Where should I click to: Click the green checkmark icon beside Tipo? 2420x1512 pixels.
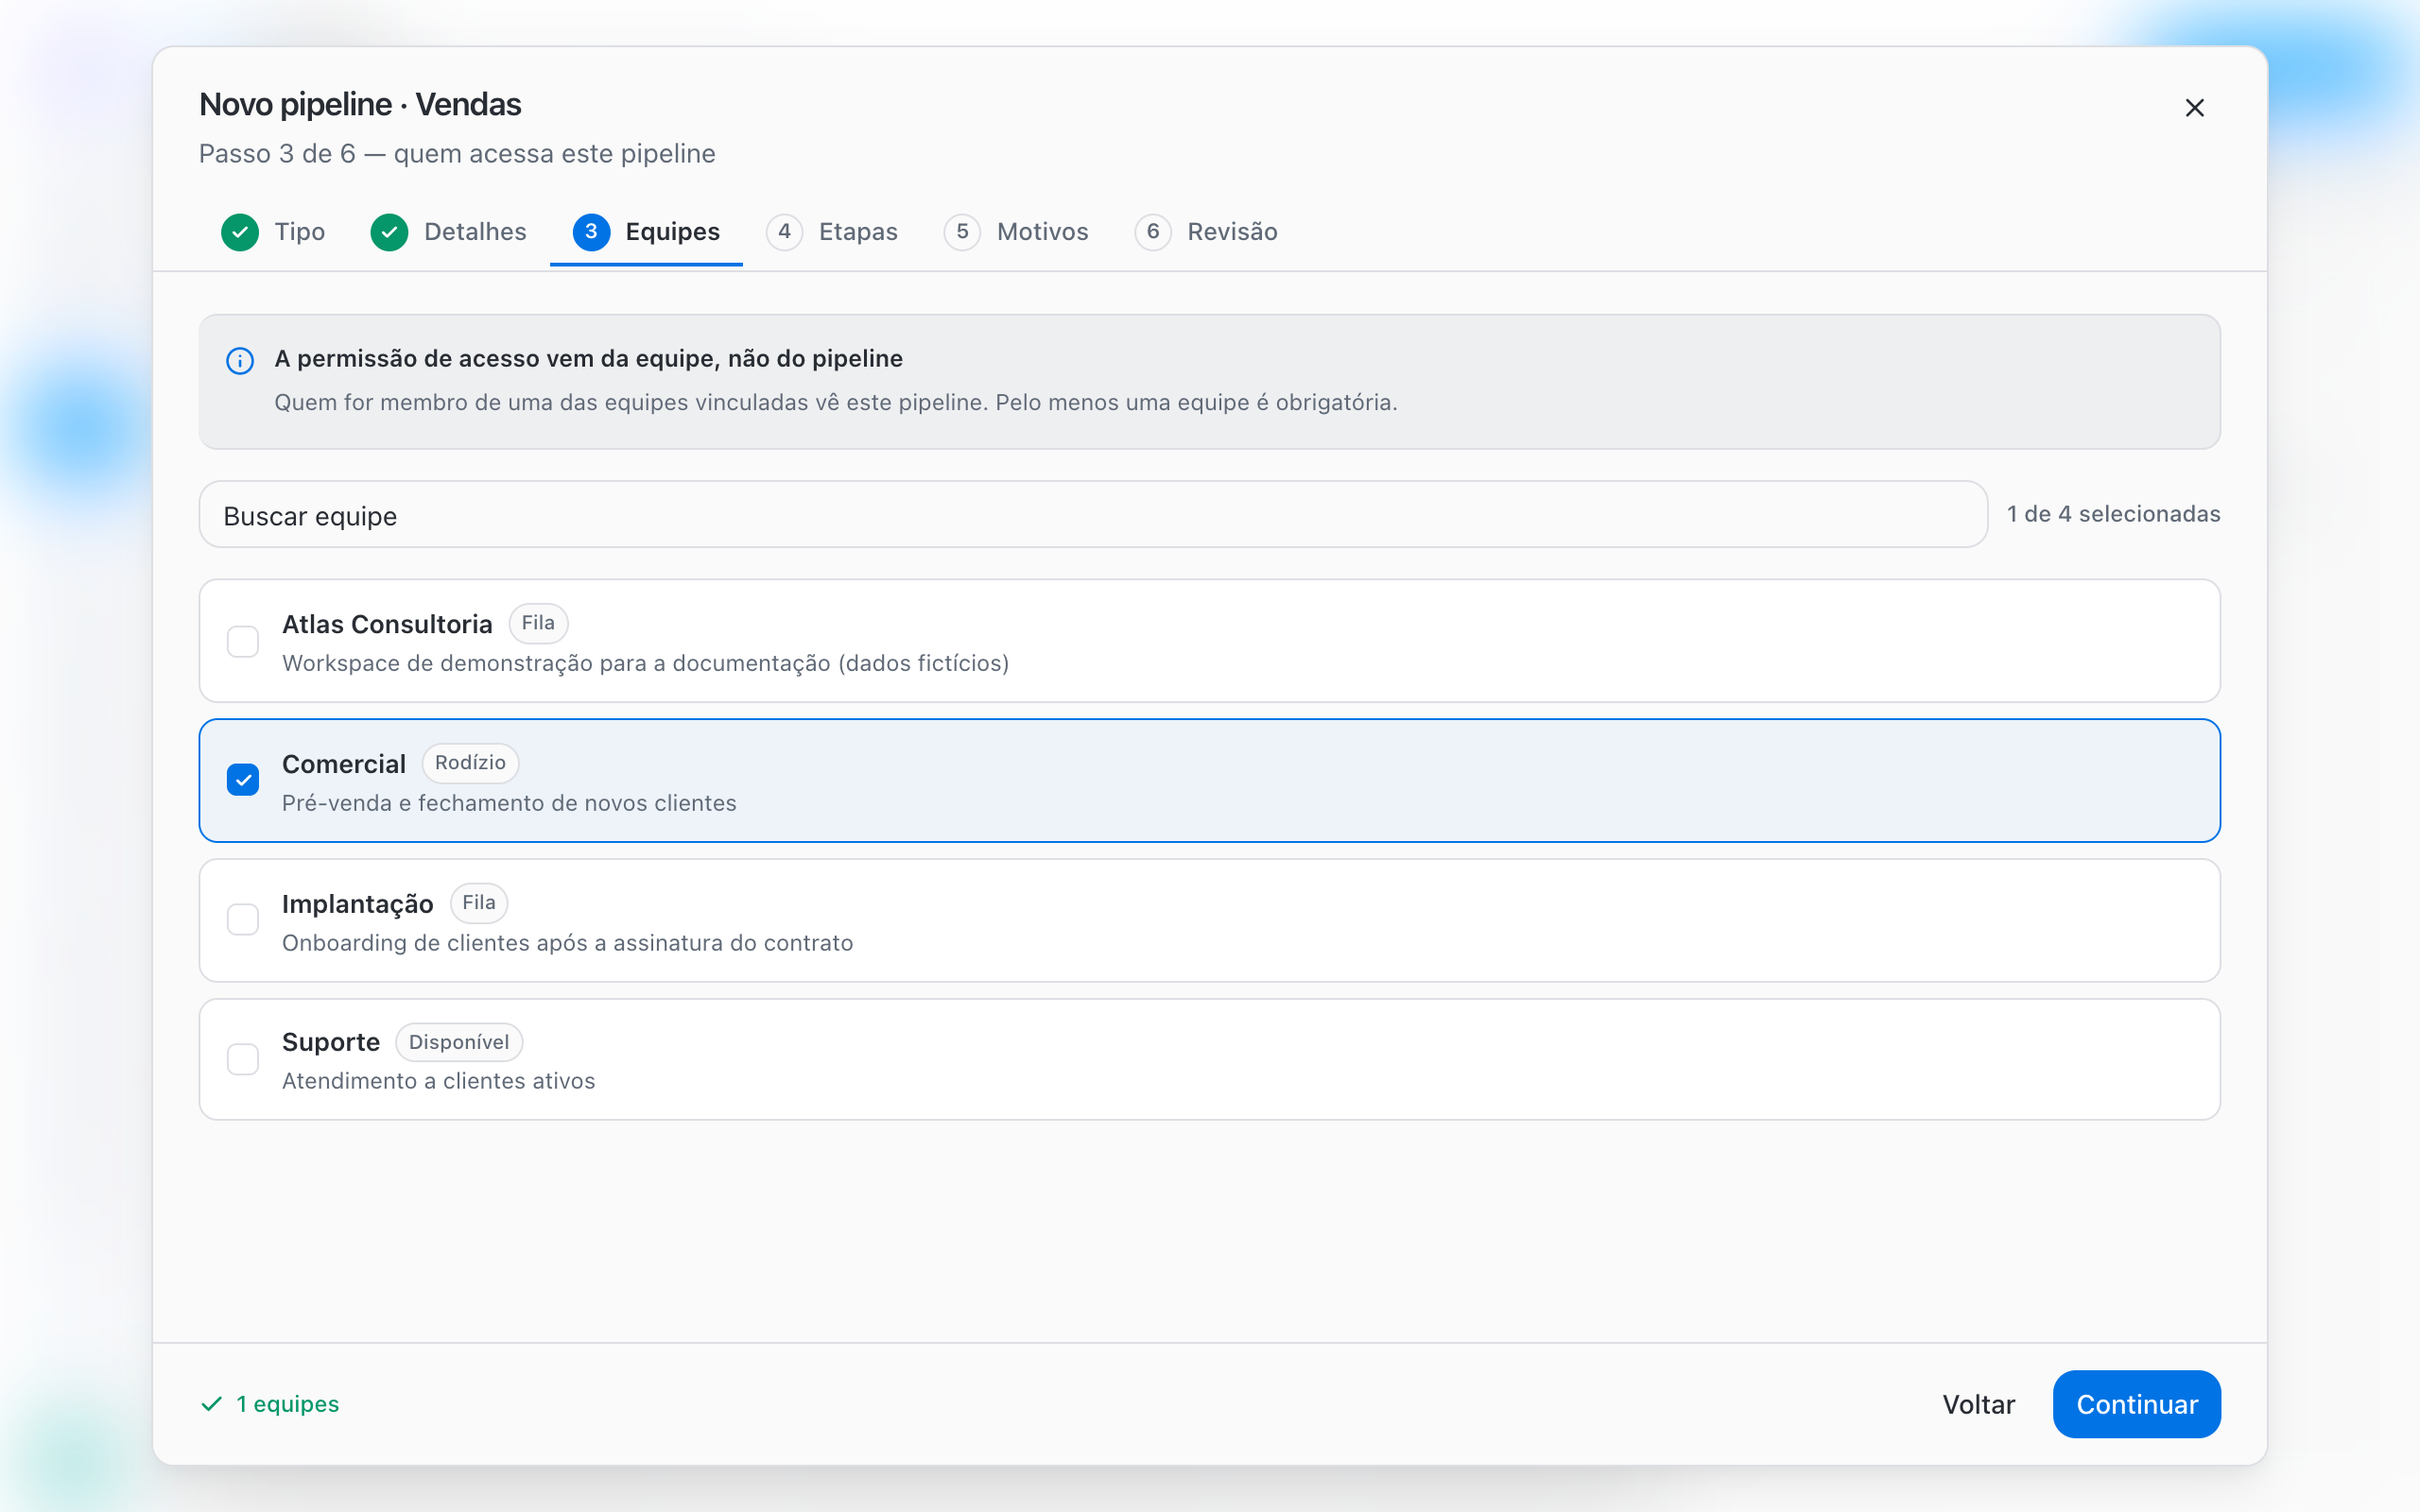click(240, 232)
